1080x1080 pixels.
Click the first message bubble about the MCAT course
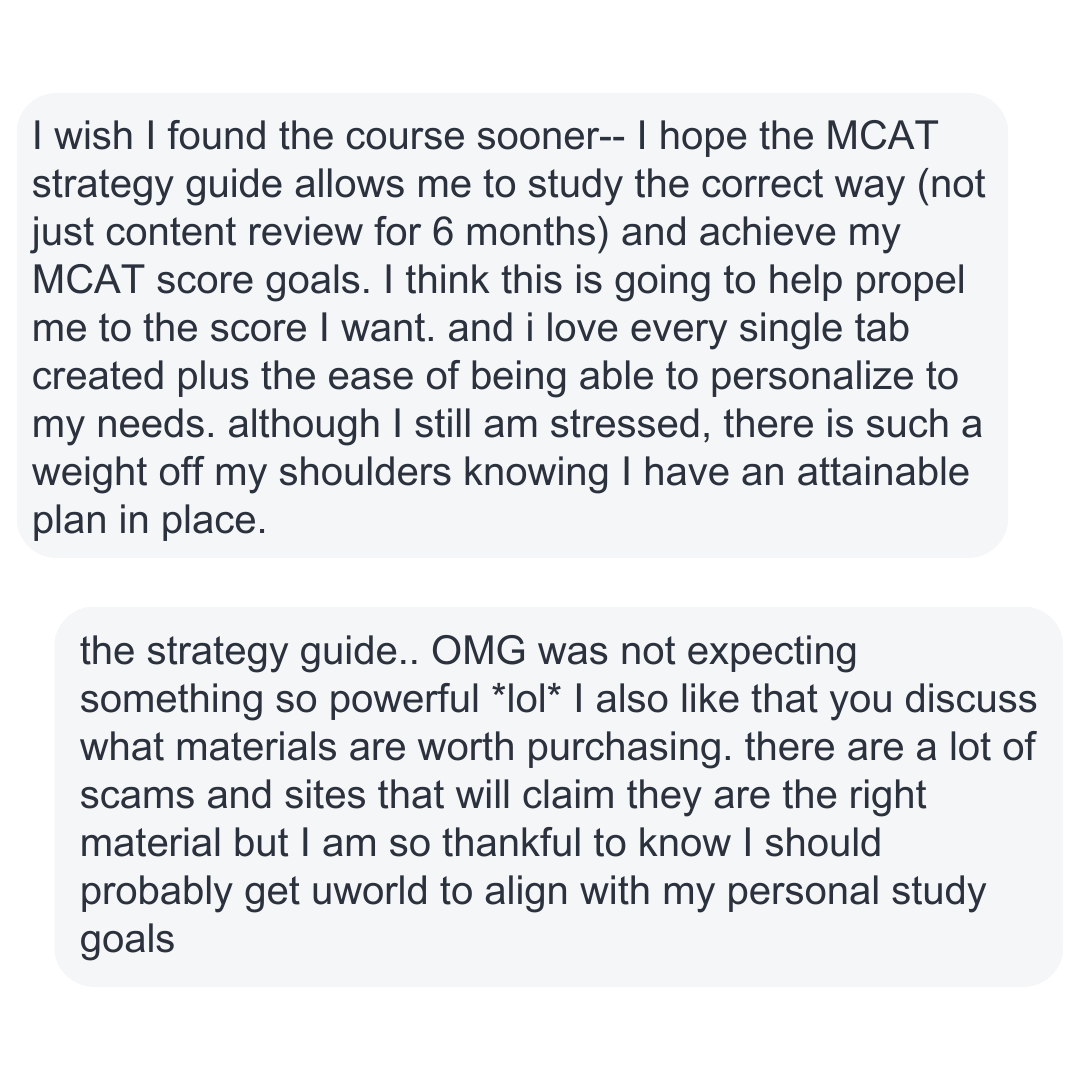tap(512, 325)
